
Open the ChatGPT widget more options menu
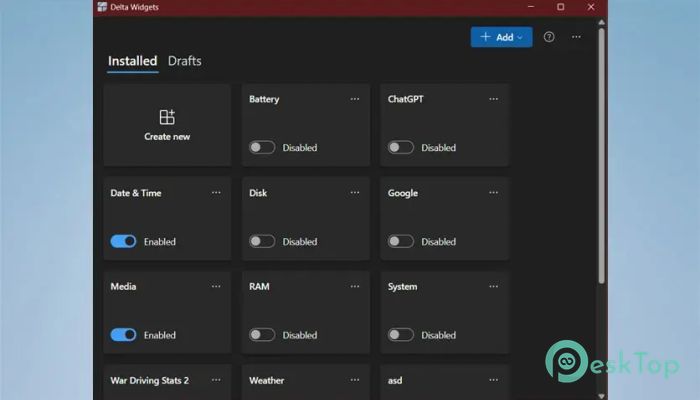pos(493,99)
